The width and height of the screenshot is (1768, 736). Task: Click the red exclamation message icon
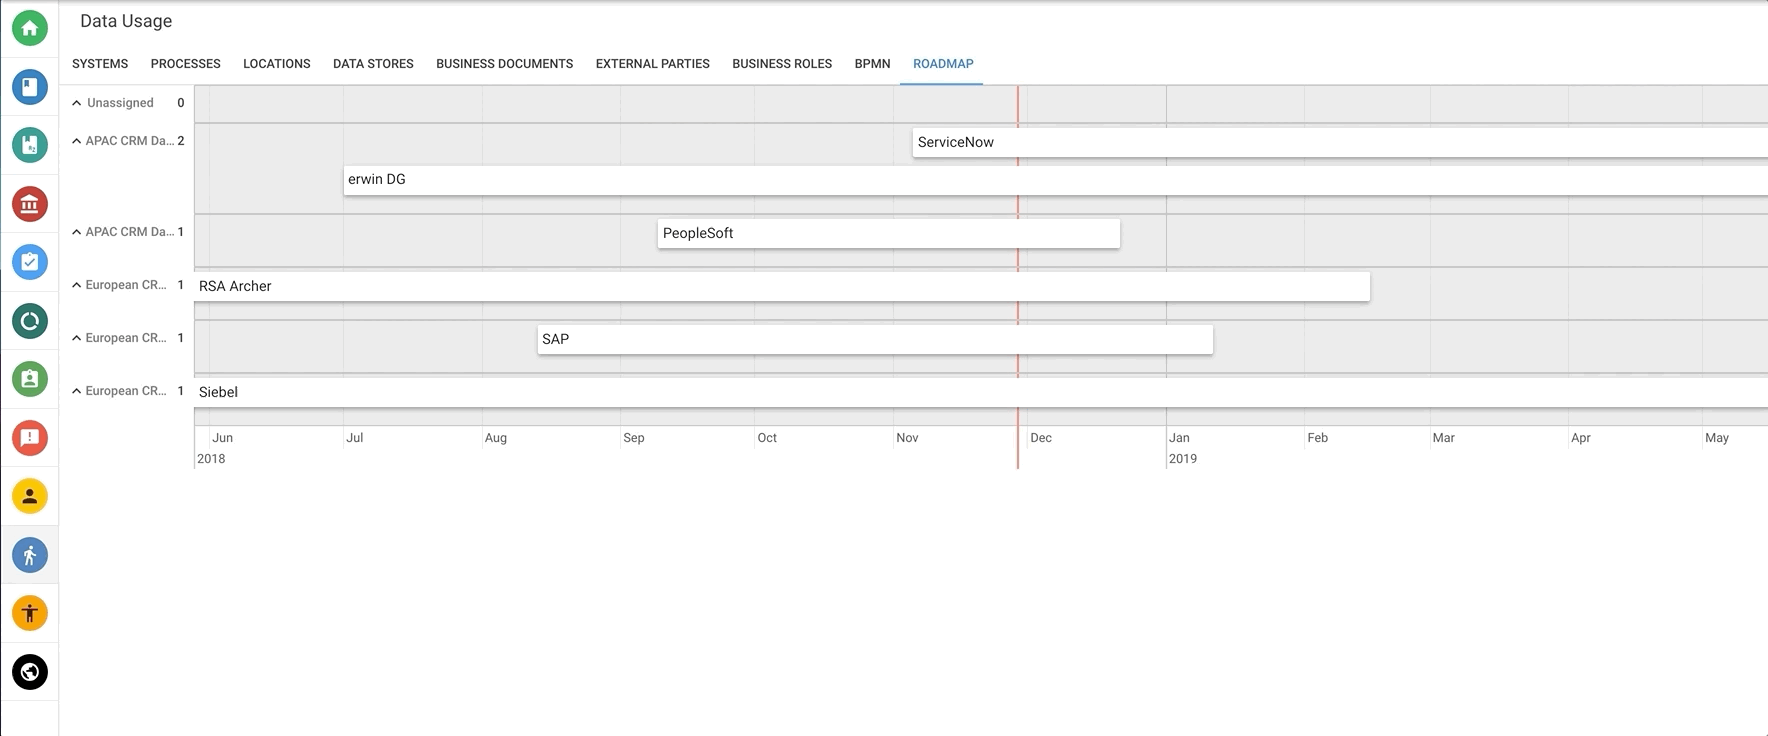(x=30, y=438)
